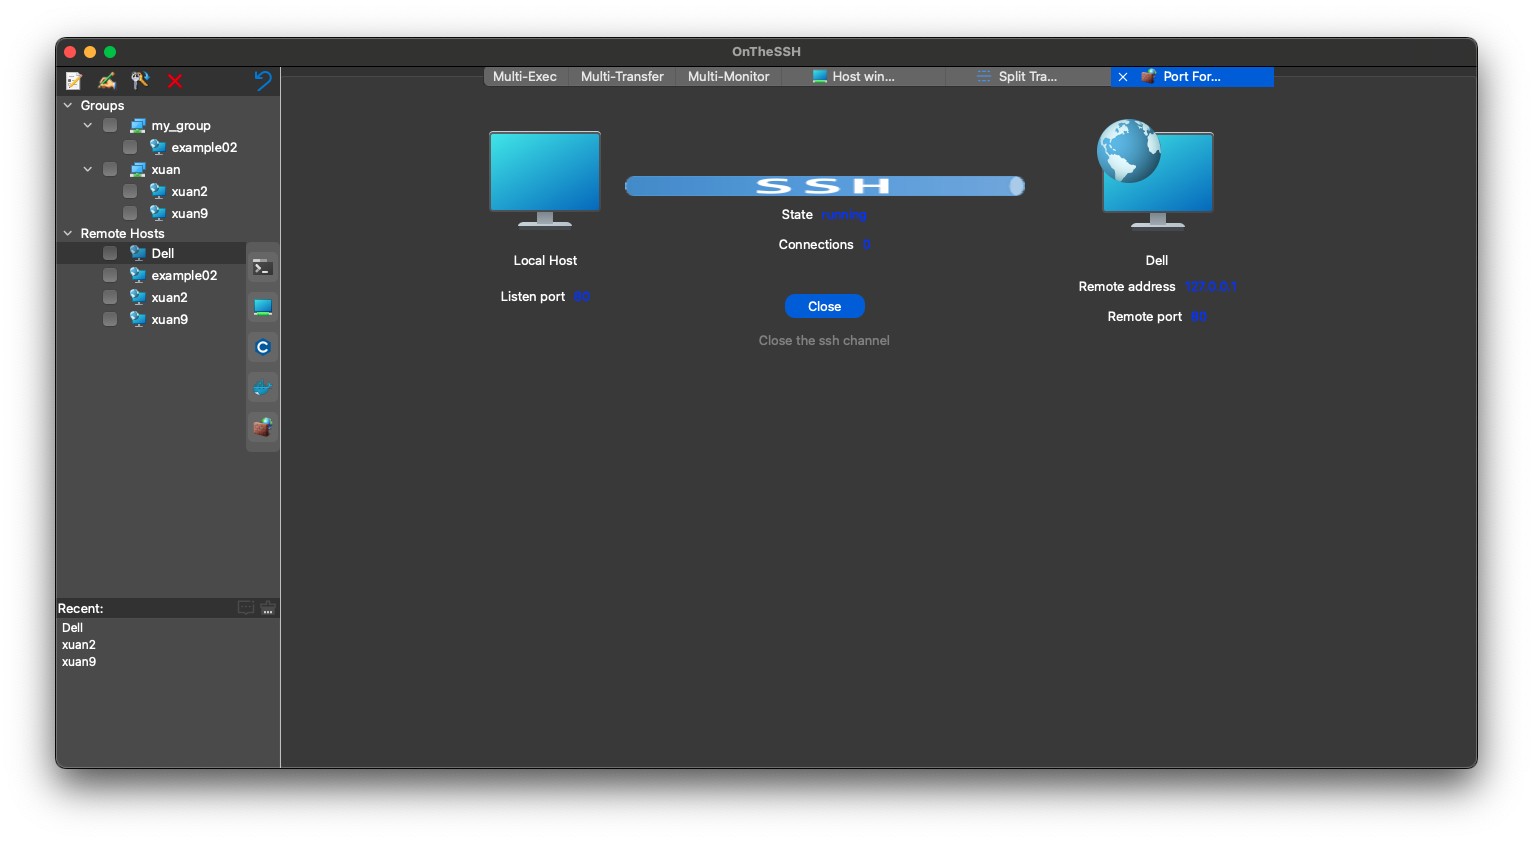This screenshot has height=842, width=1533.
Task: Open the Multi-Monitor tab
Action: pyautogui.click(x=728, y=77)
